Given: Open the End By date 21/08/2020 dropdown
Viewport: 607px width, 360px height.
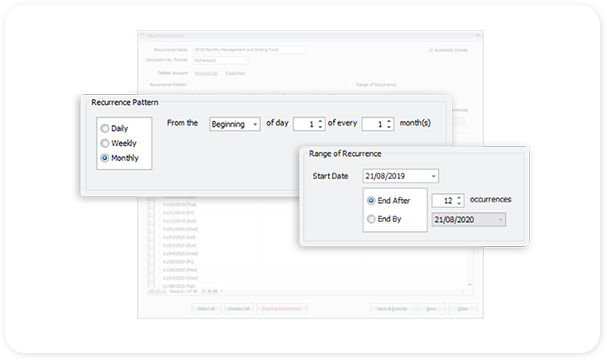Looking at the screenshot, I should point(501,220).
